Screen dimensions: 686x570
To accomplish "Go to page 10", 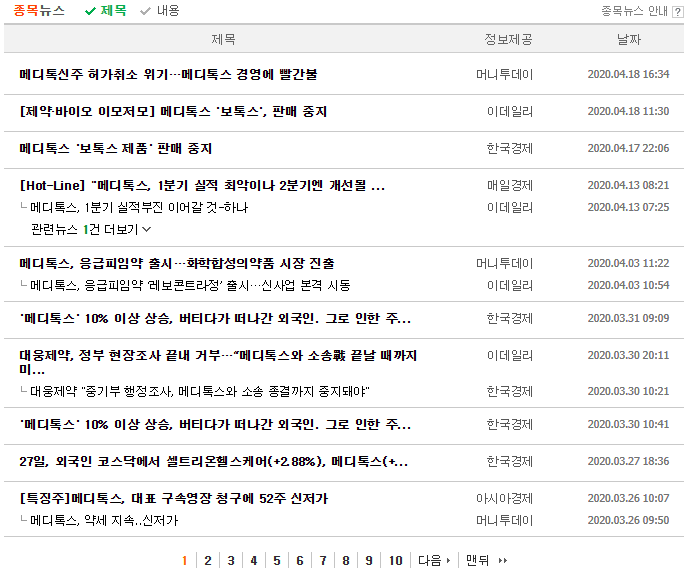I will [x=396, y=560].
